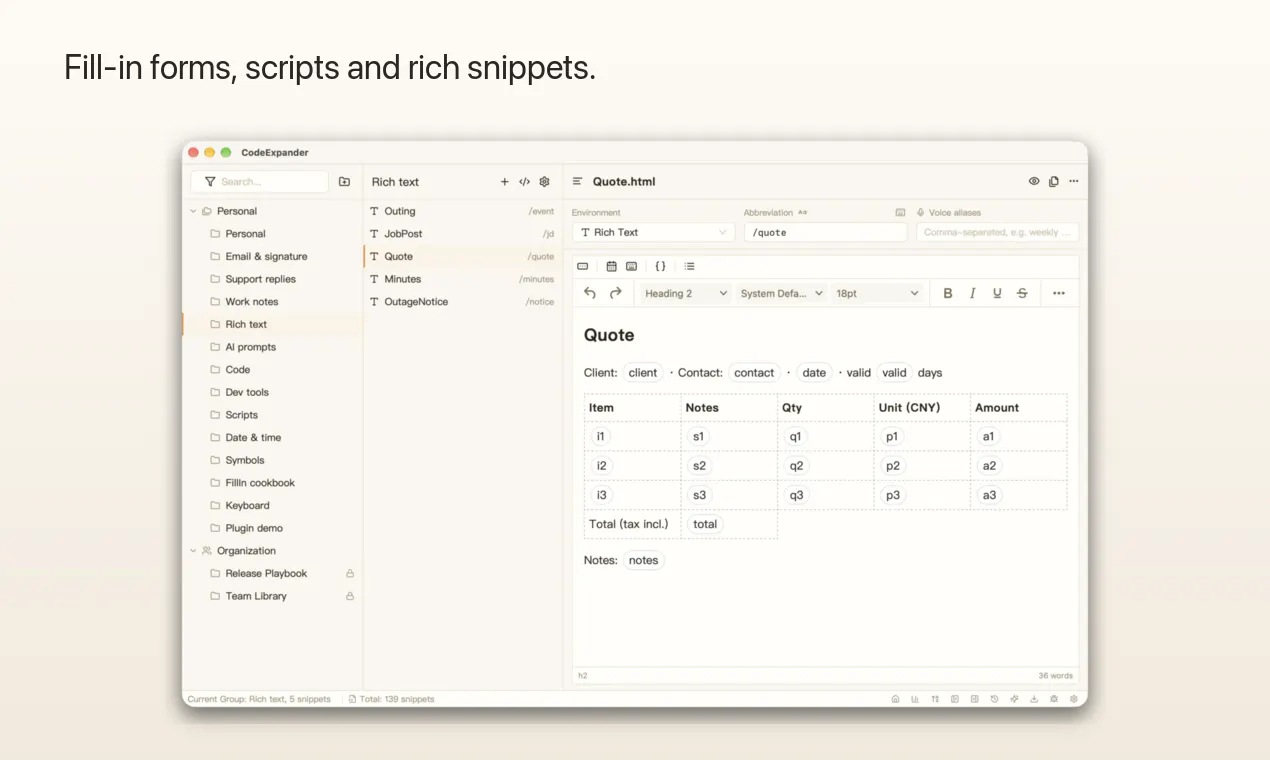
Task: Click the sort arrows icon in status bar
Action: [x=935, y=699]
